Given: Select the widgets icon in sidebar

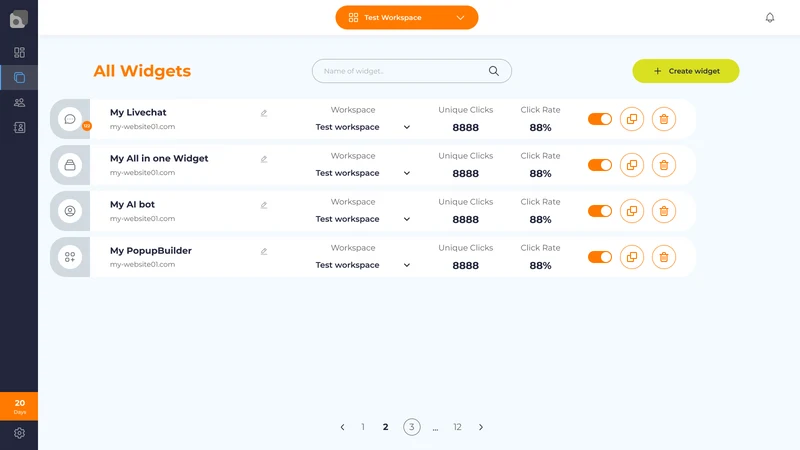Looking at the screenshot, I should [19, 78].
